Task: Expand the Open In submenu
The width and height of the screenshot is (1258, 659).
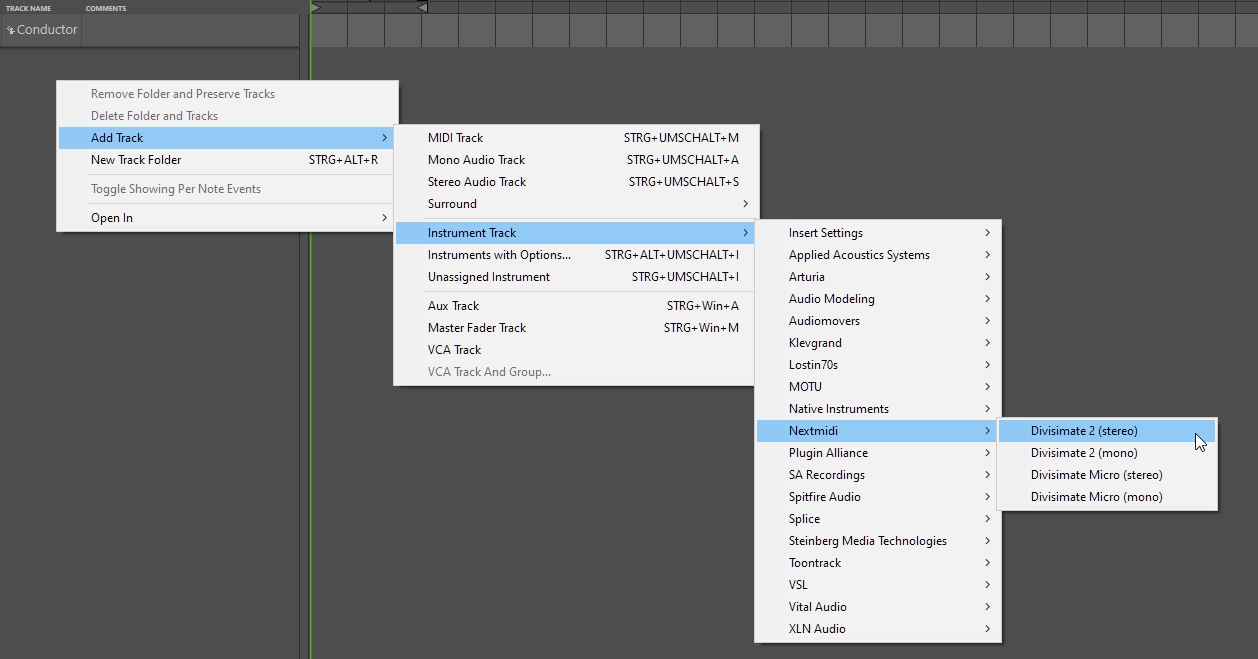Action: point(227,218)
